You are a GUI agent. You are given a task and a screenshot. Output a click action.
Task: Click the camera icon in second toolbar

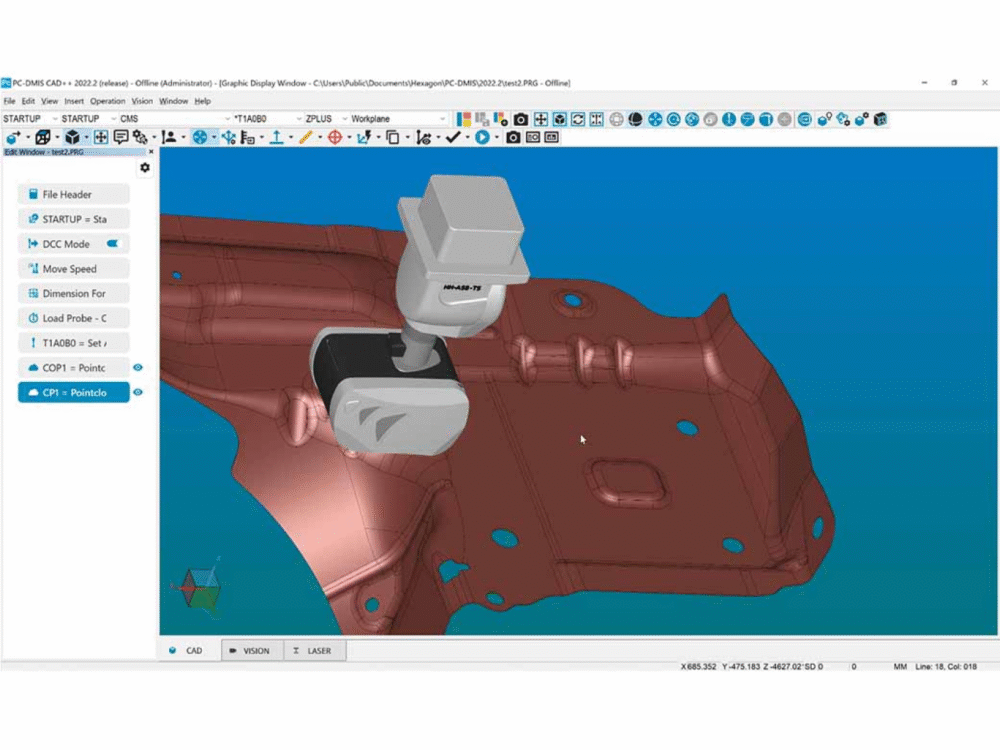[x=513, y=137]
